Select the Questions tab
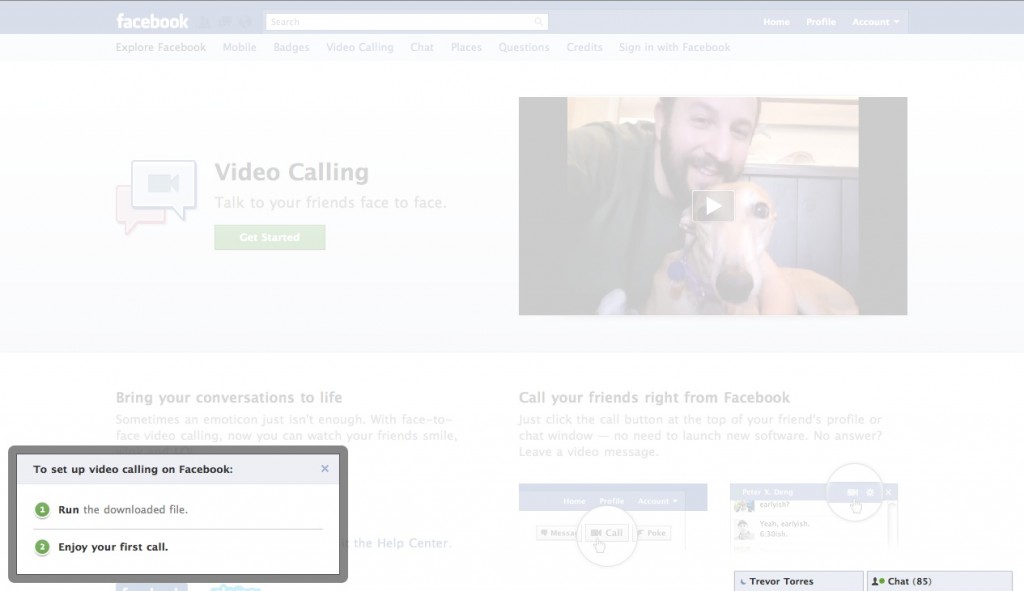This screenshot has height=591, width=1024. point(524,47)
